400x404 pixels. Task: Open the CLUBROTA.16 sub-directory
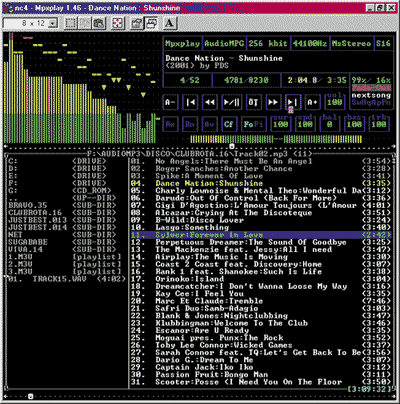tap(62, 213)
